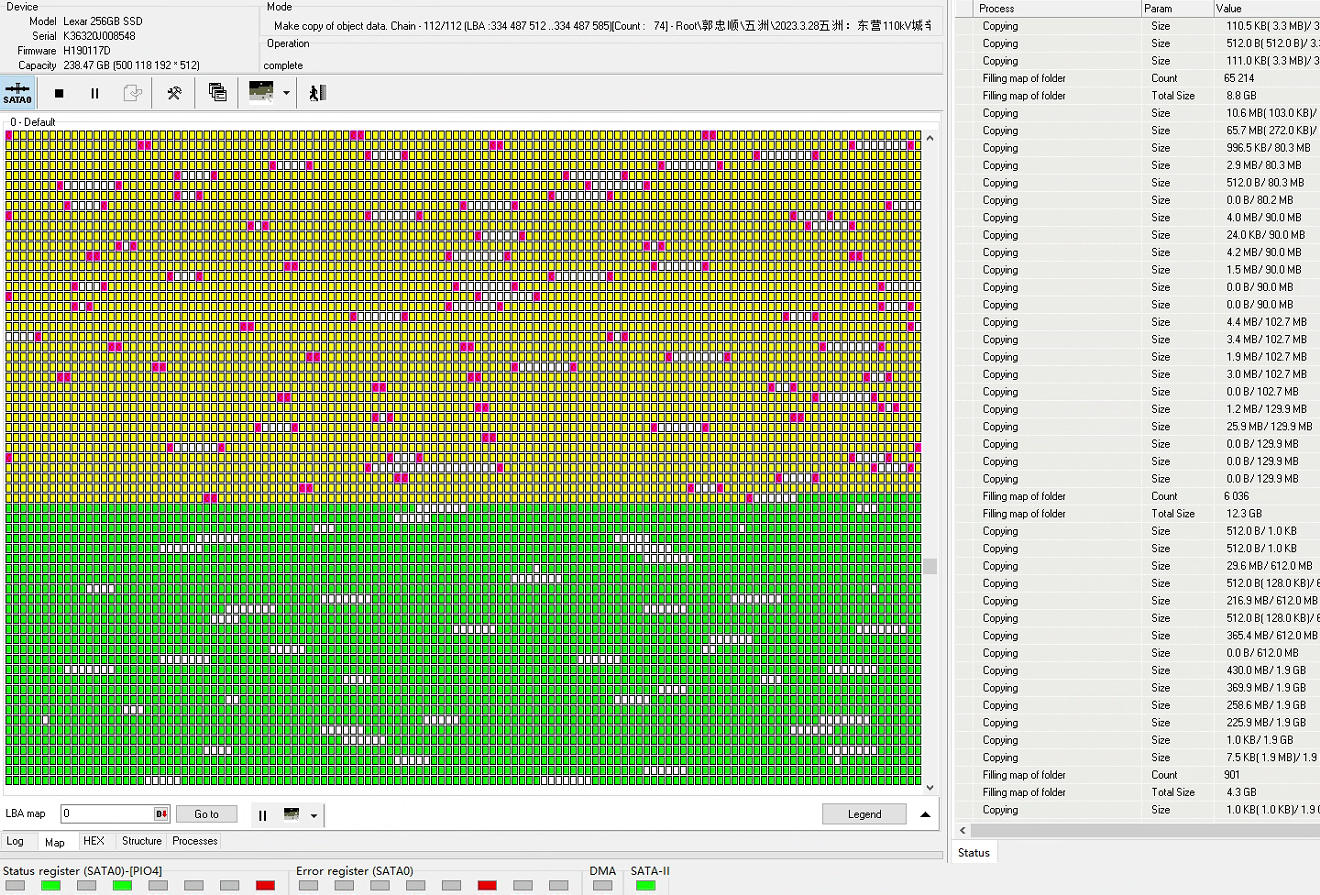Click the grayed-out copy task icon
The image size is (1320, 895).
[x=132, y=93]
